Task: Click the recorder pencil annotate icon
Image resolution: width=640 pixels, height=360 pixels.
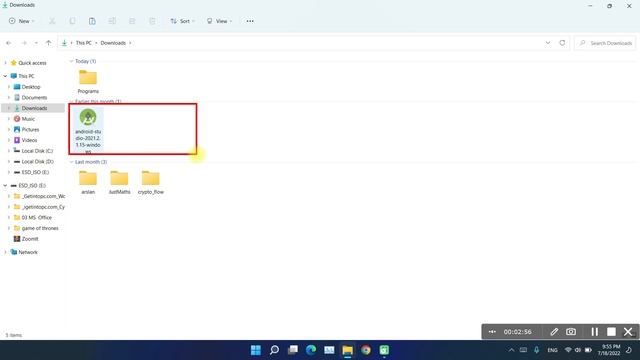Action: 554,332
